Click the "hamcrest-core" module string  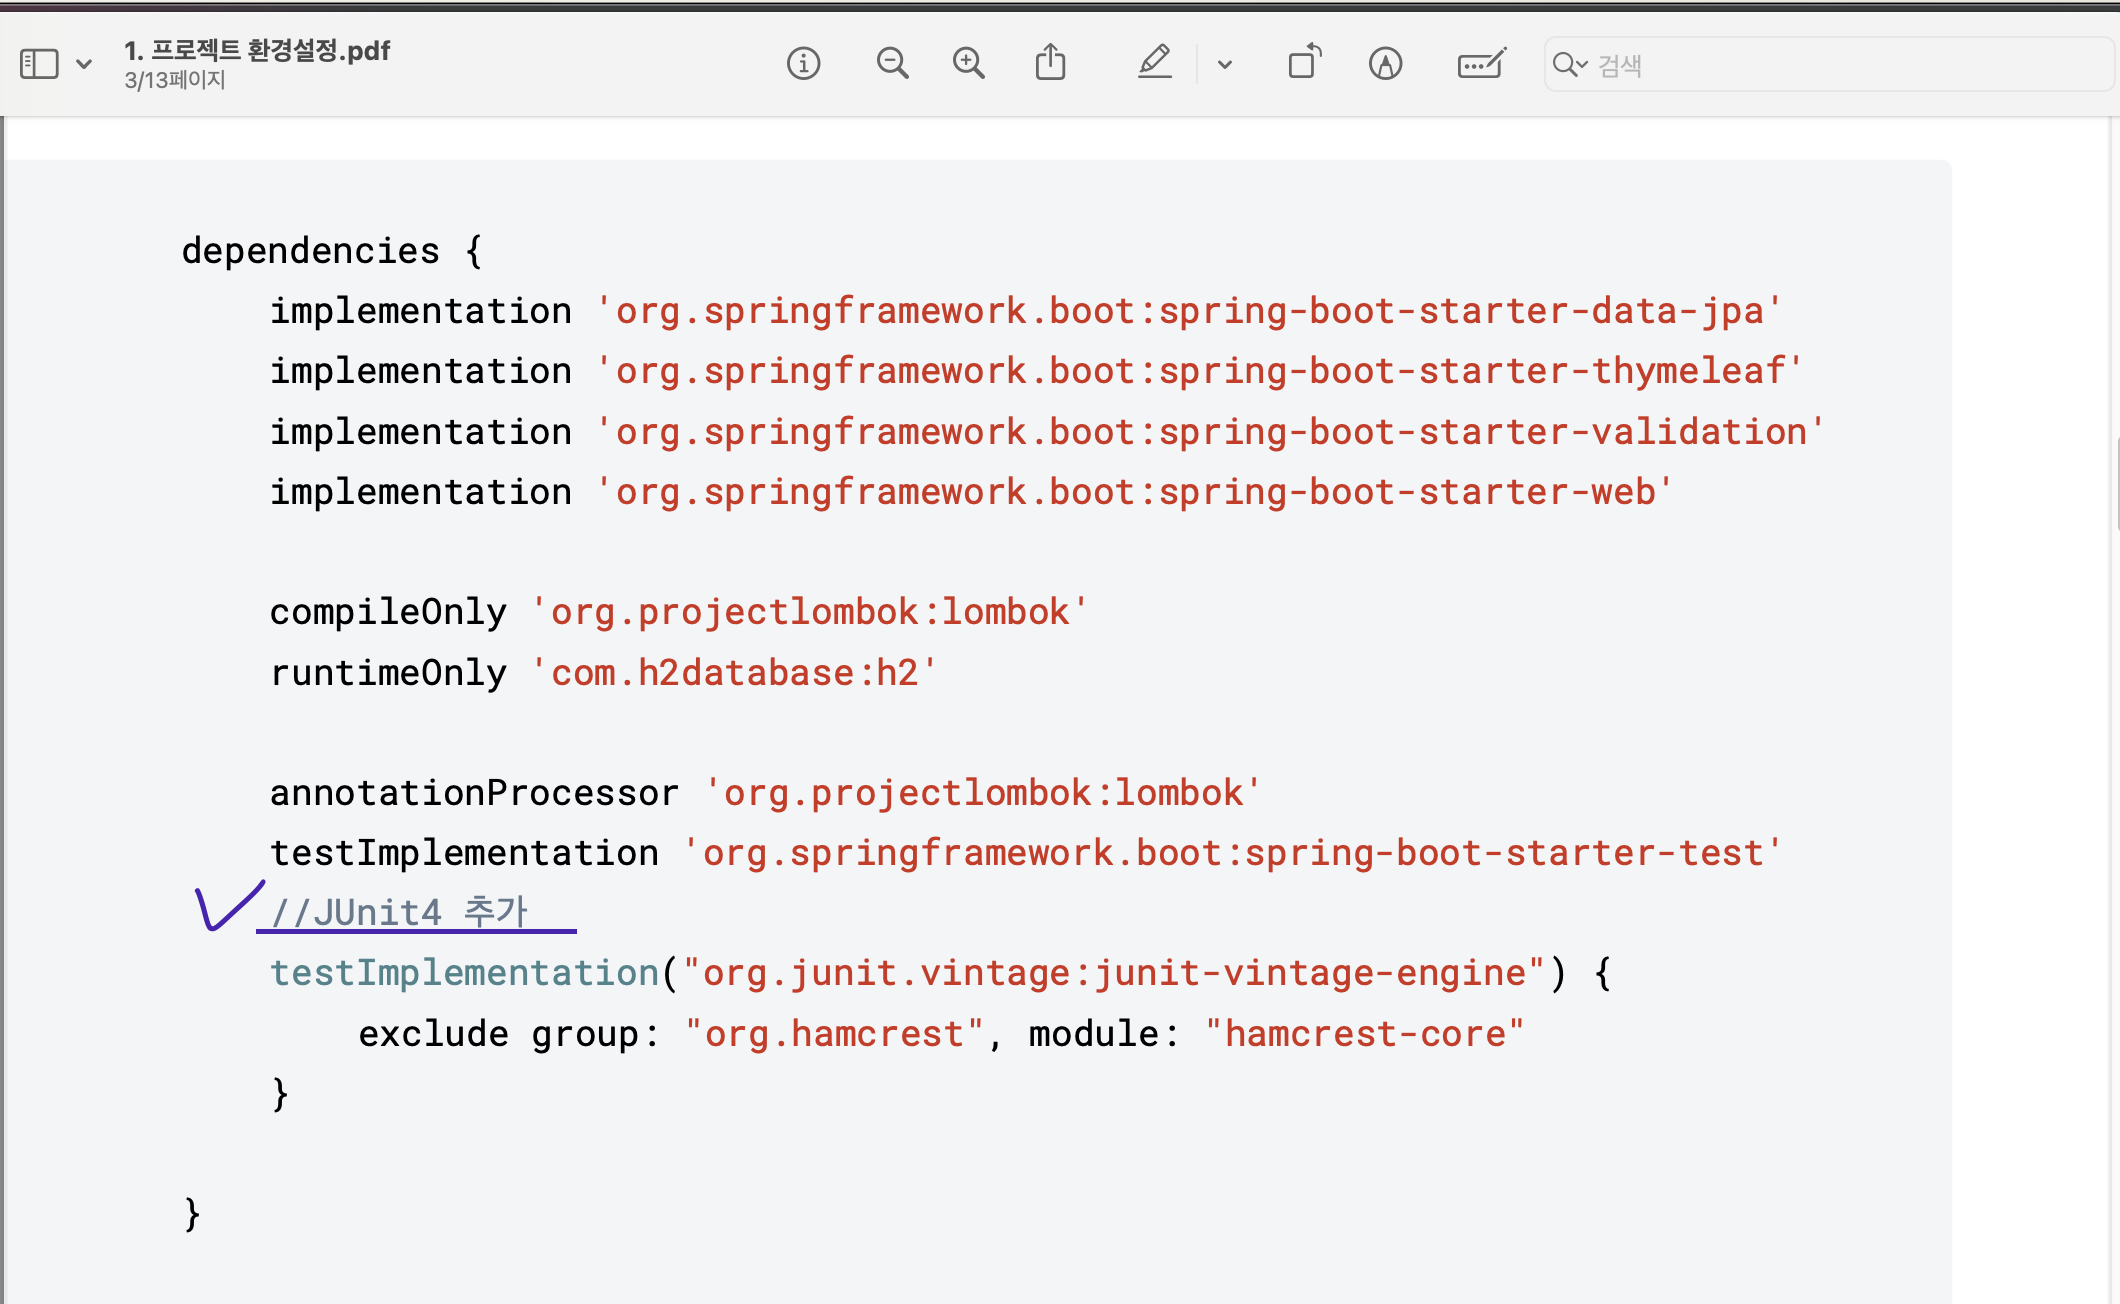point(1364,1034)
